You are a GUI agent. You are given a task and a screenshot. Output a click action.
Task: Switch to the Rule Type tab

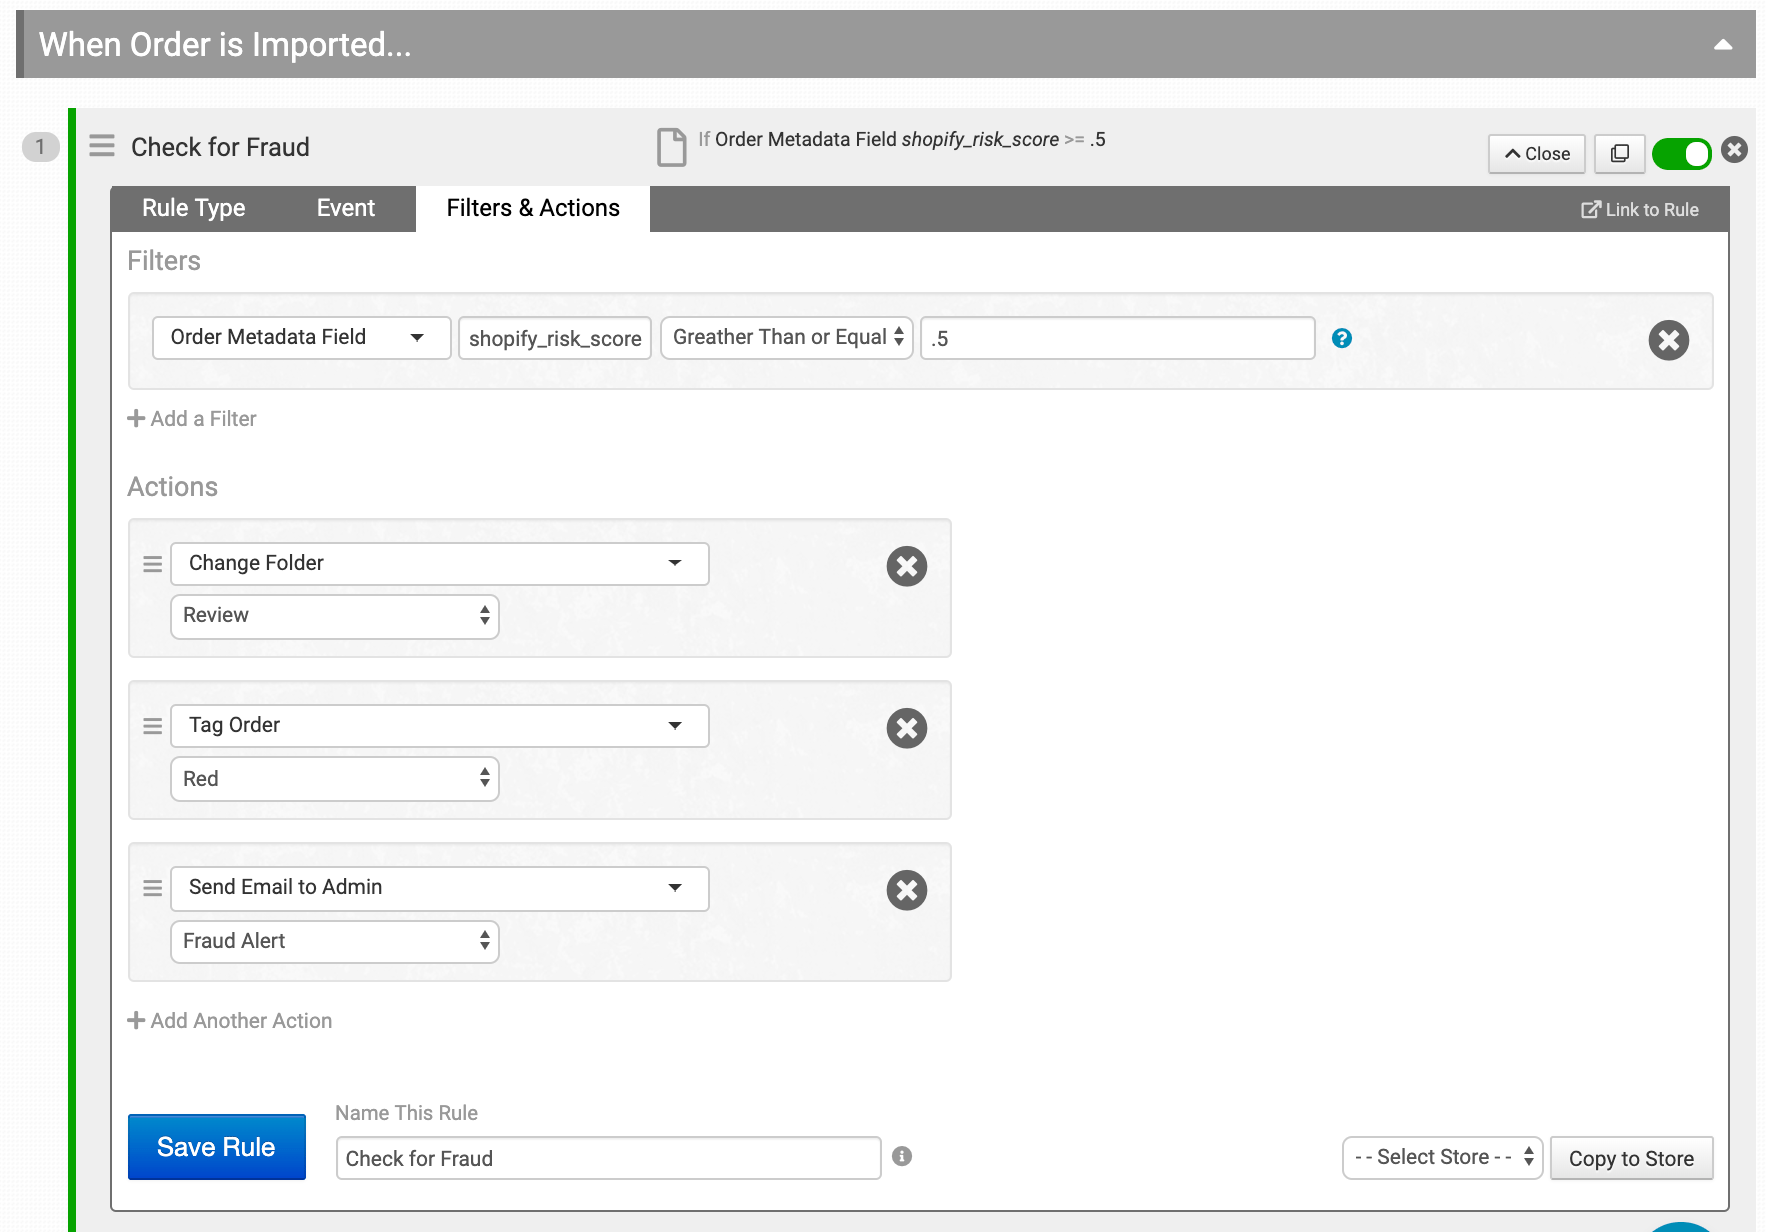[x=194, y=208]
